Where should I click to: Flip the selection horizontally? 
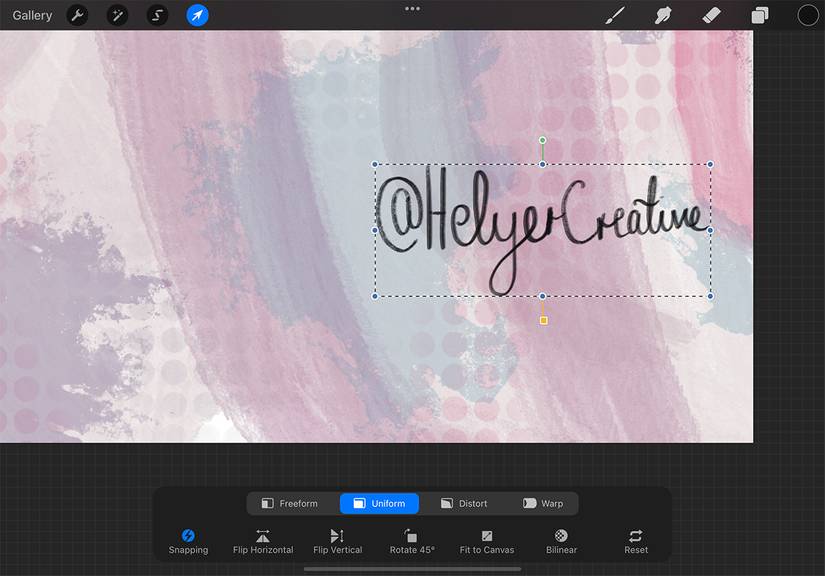pyautogui.click(x=262, y=541)
